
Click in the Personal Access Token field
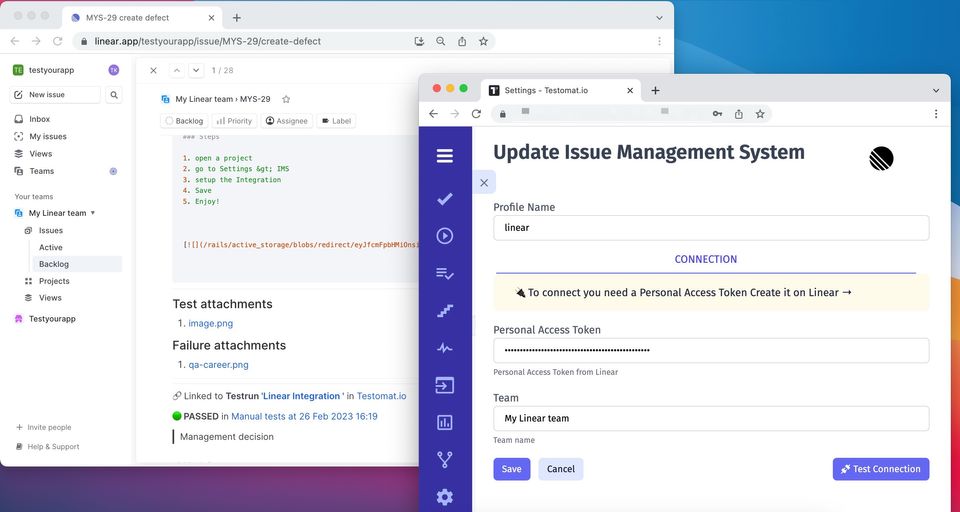point(711,350)
